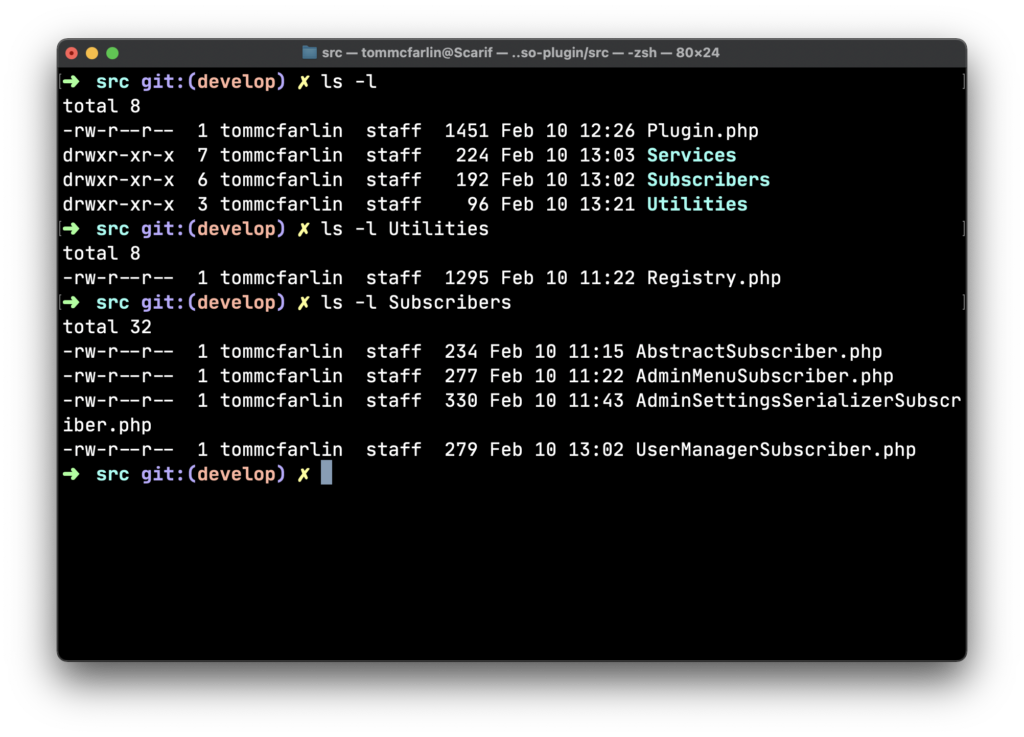Click the green arrow on the last prompt

point(71,474)
